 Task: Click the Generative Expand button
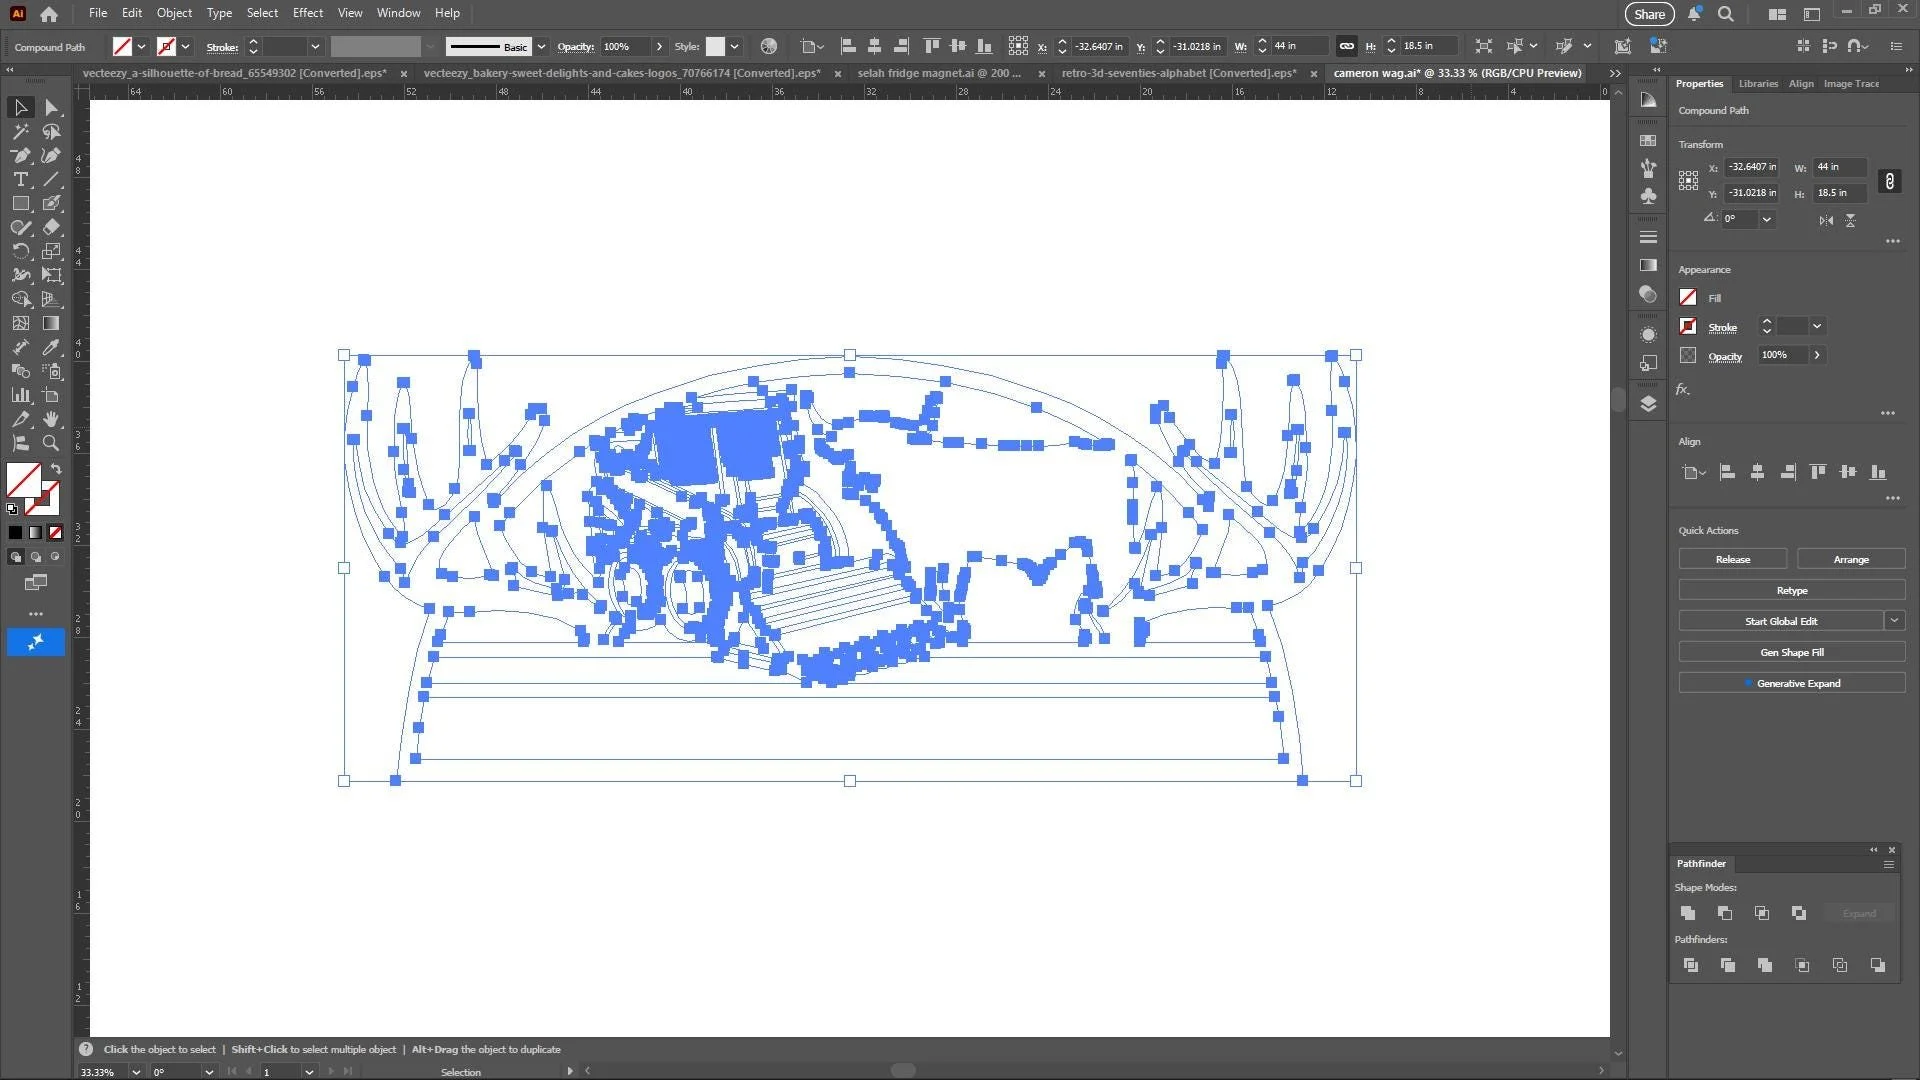1791,684
